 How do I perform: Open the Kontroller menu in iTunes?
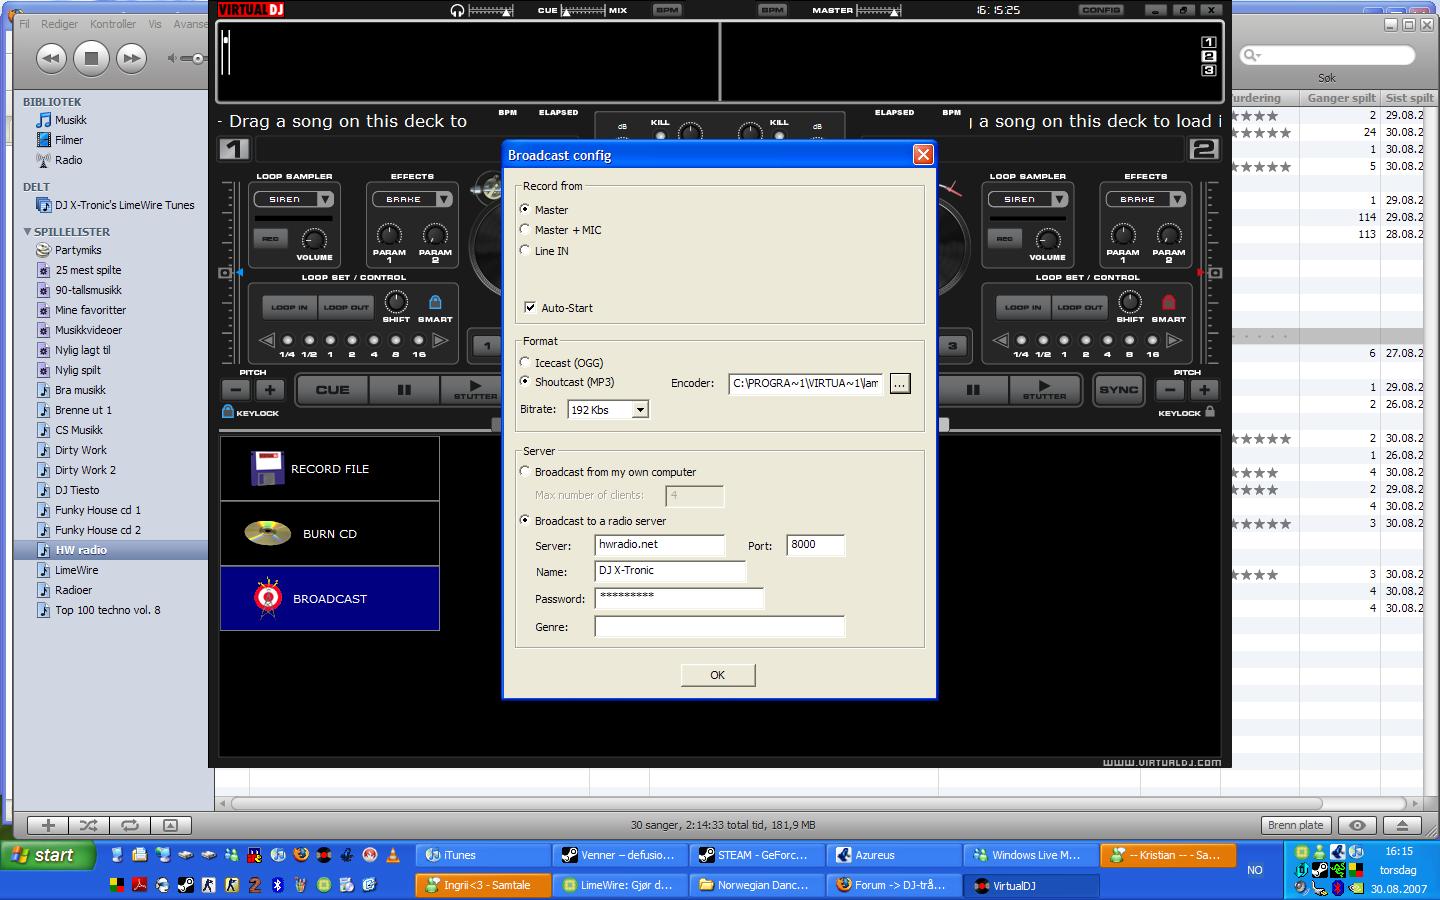pos(113,24)
